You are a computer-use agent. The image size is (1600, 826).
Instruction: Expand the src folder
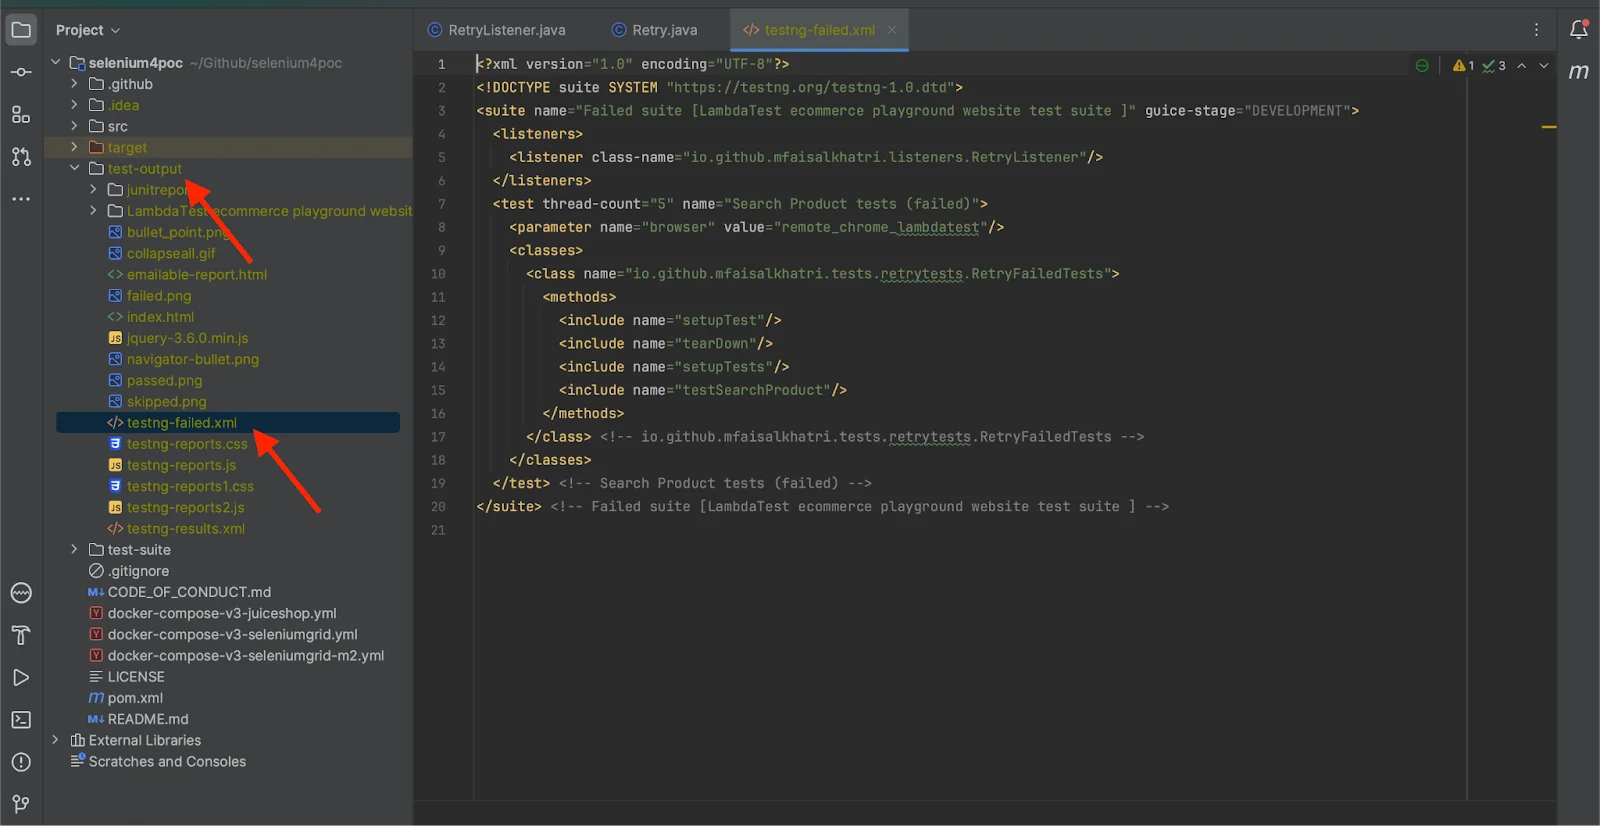74,126
